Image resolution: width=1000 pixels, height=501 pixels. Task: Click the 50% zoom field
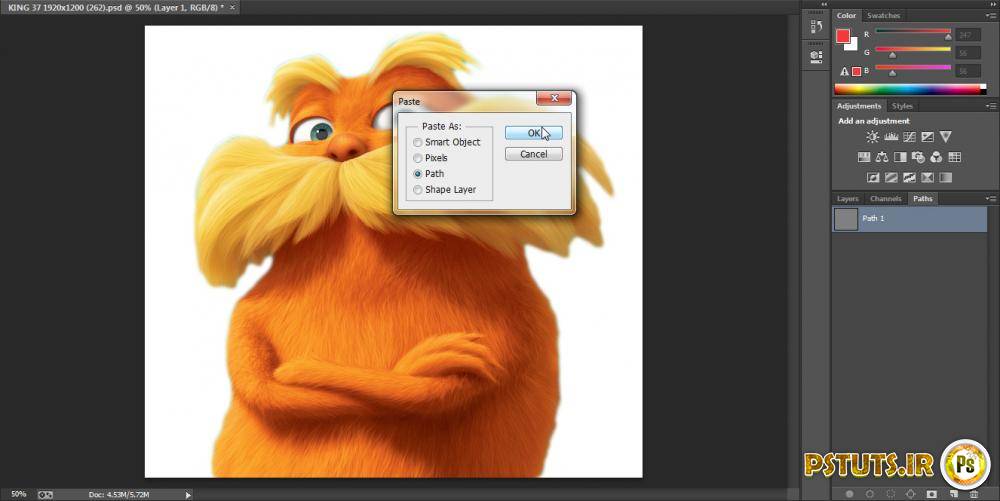pos(18,495)
